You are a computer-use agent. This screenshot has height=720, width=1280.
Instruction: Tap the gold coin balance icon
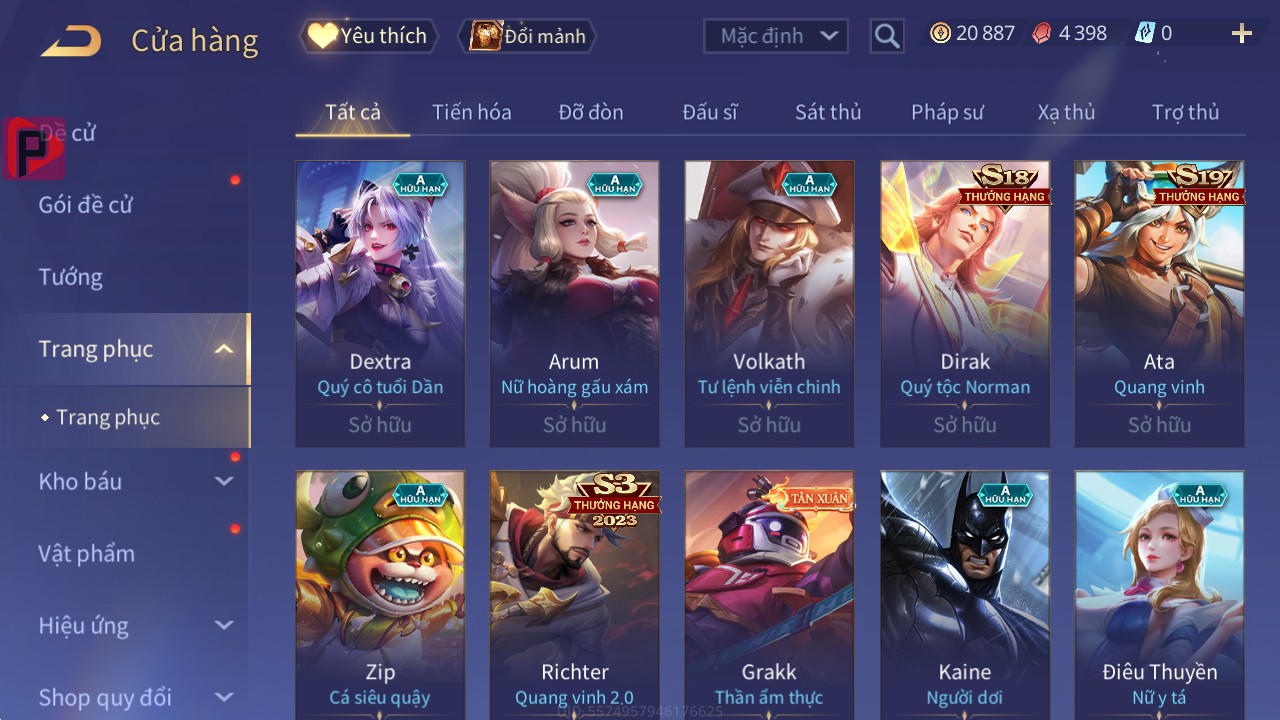(x=940, y=33)
